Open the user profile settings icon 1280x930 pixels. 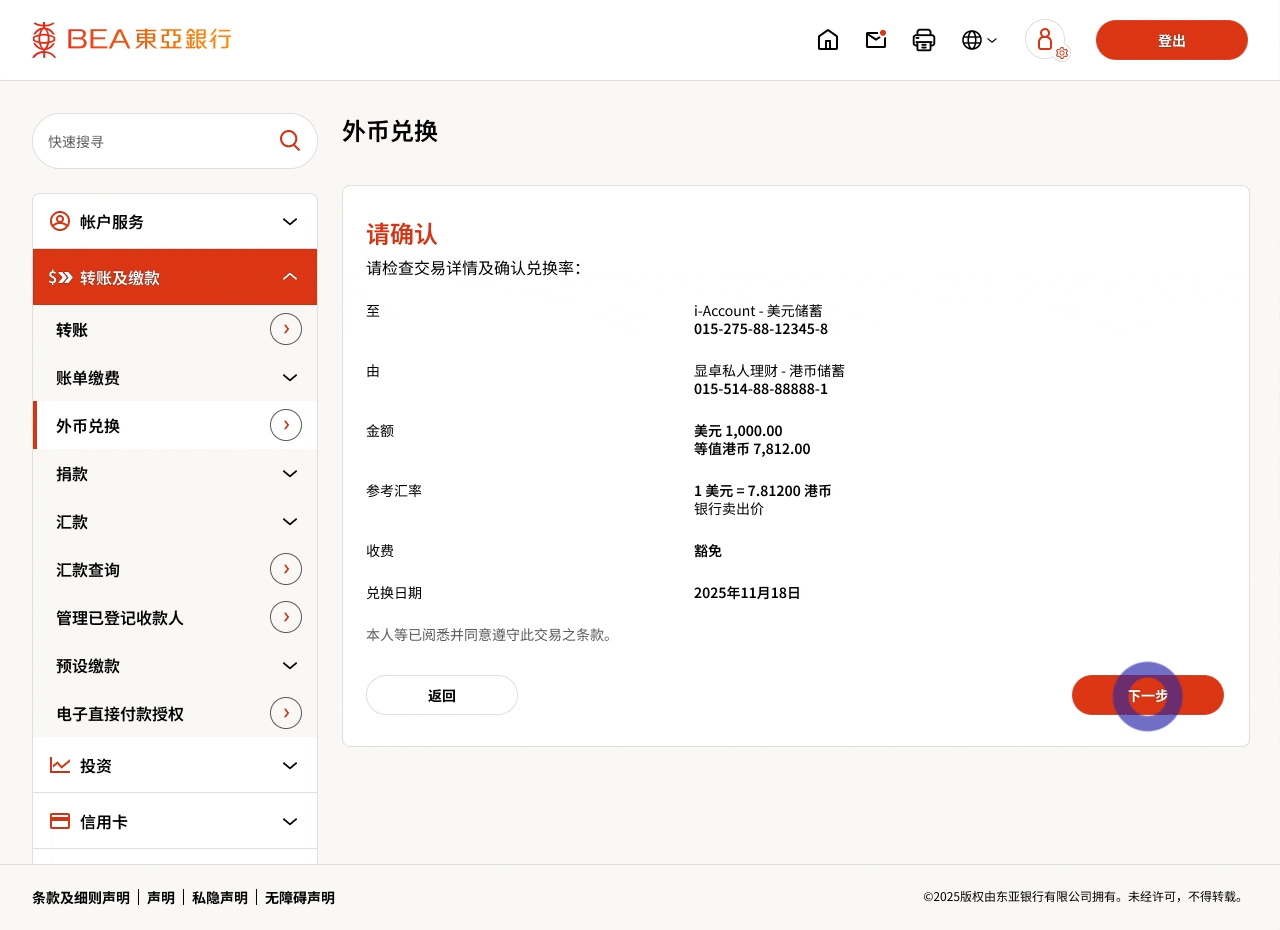[x=1046, y=40]
